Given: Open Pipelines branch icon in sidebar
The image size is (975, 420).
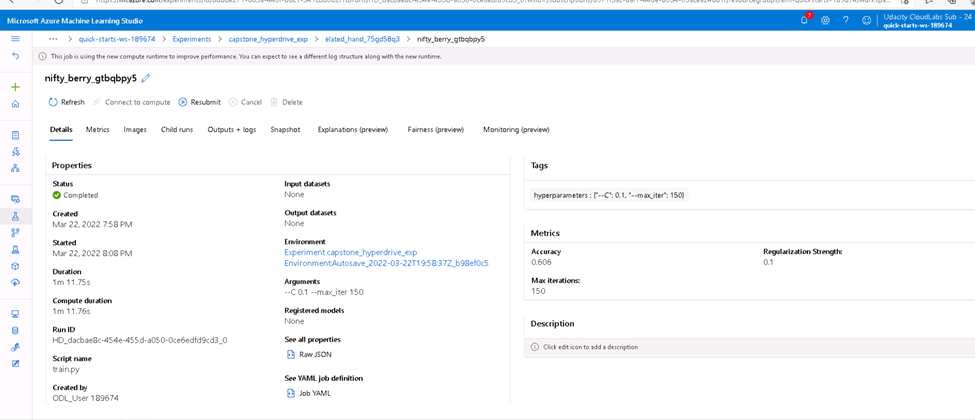Looking at the screenshot, I should tap(16, 232).
